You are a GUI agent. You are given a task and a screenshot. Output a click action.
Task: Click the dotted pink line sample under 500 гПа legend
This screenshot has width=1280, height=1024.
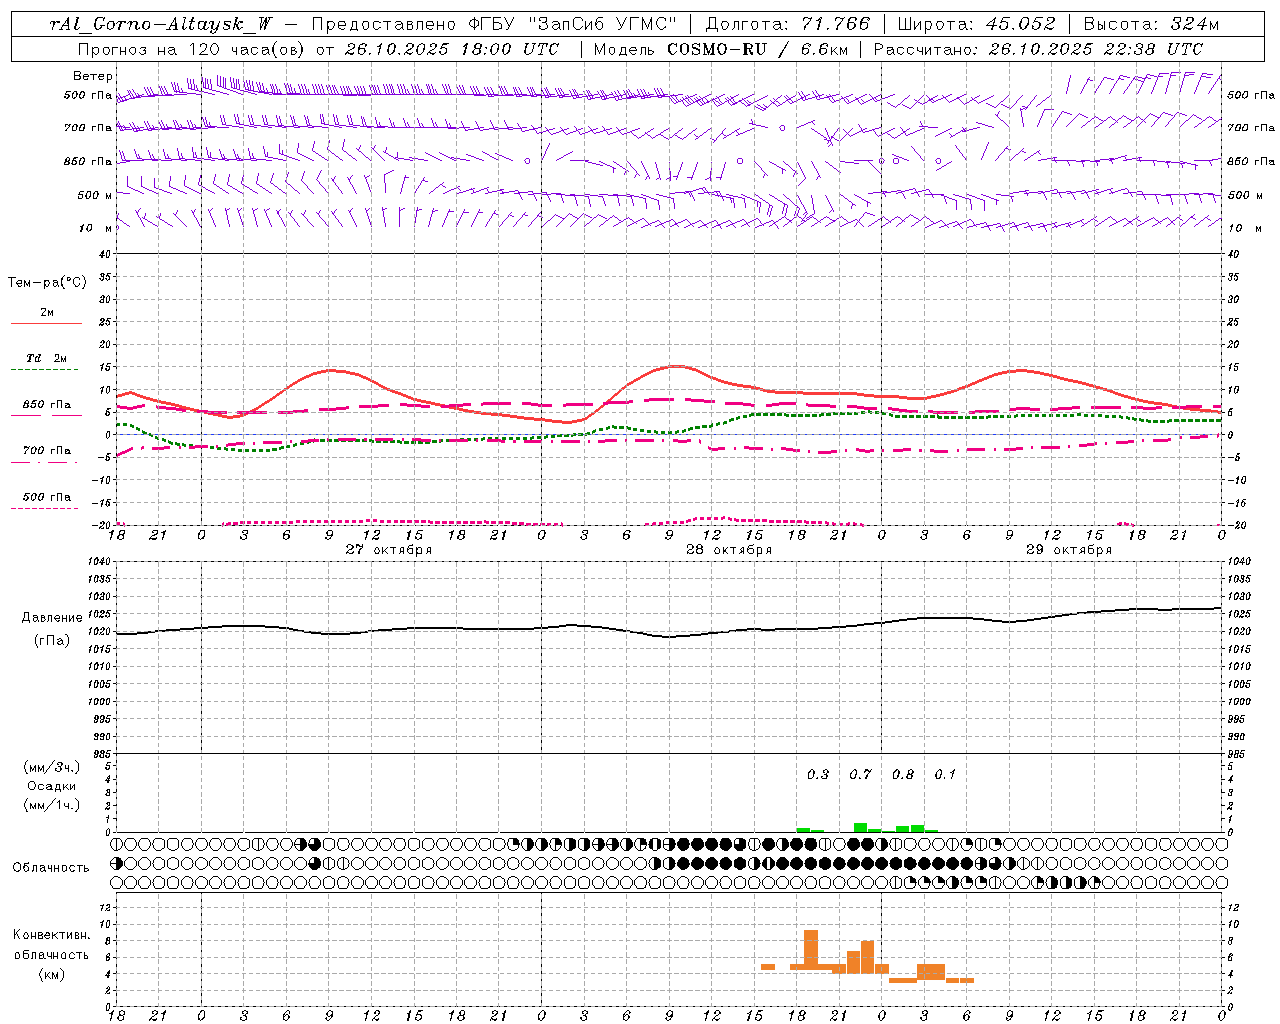44,508
